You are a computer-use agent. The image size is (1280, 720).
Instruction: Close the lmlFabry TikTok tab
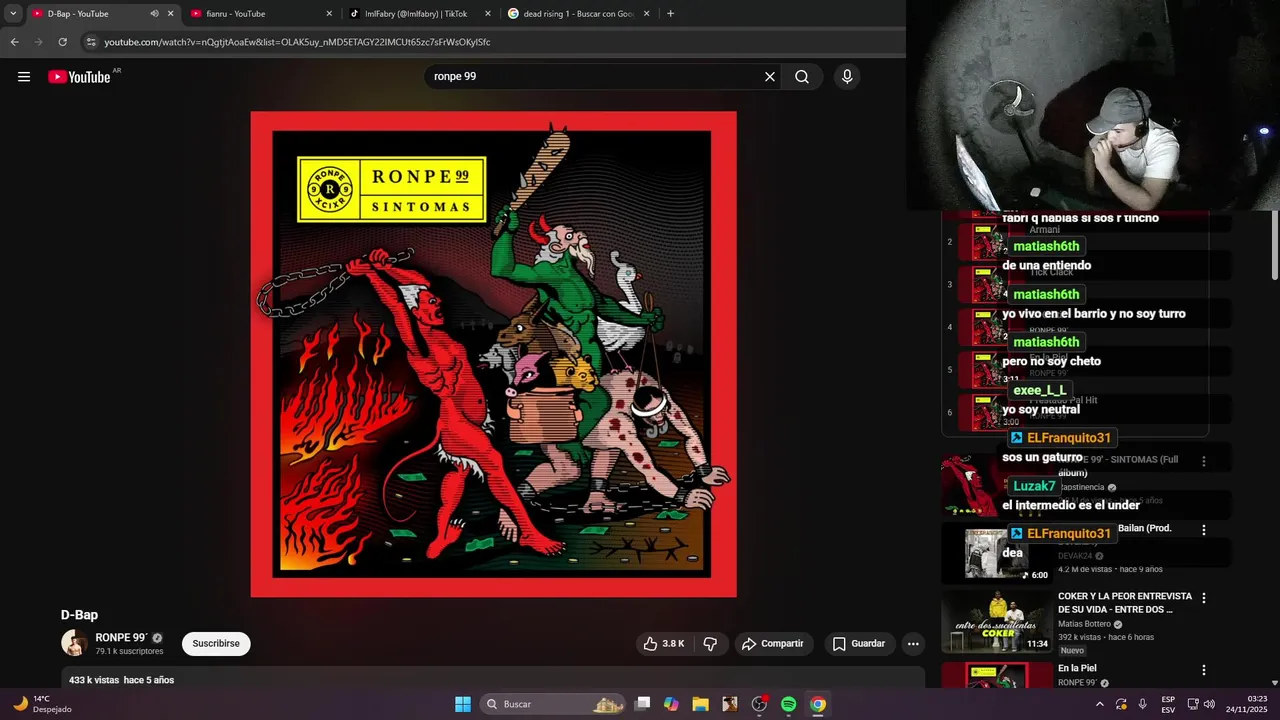(x=488, y=14)
